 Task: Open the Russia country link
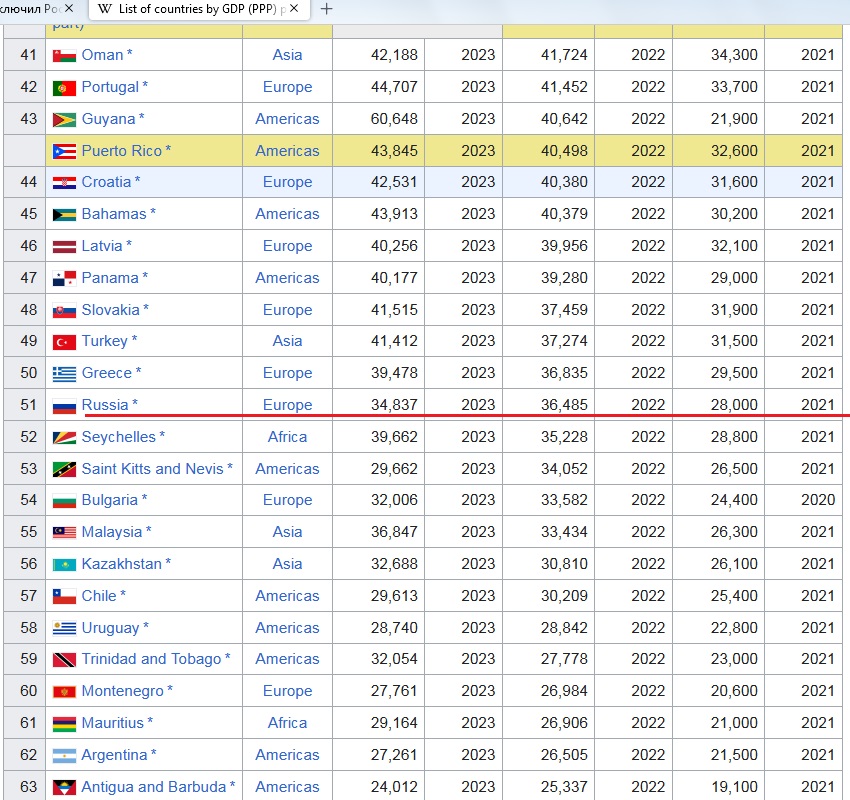pos(105,405)
